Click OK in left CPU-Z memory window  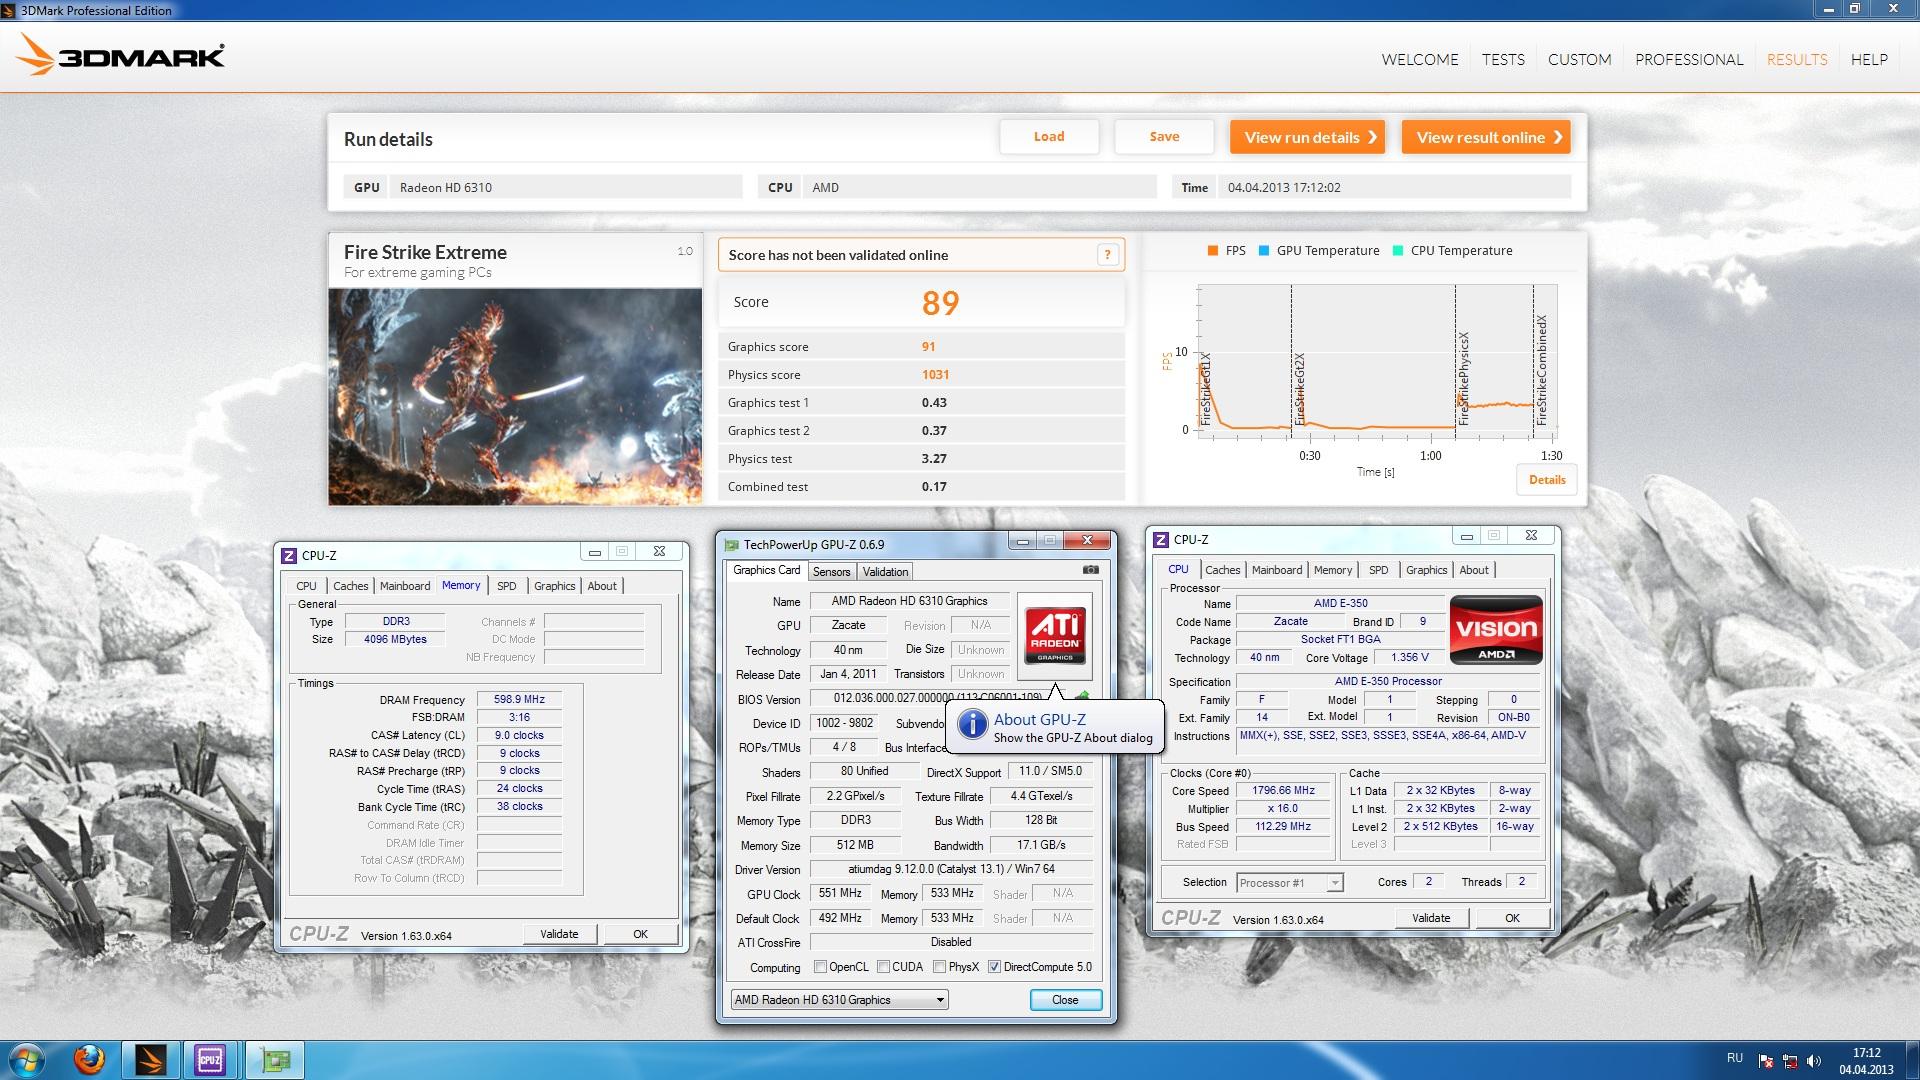coord(640,934)
